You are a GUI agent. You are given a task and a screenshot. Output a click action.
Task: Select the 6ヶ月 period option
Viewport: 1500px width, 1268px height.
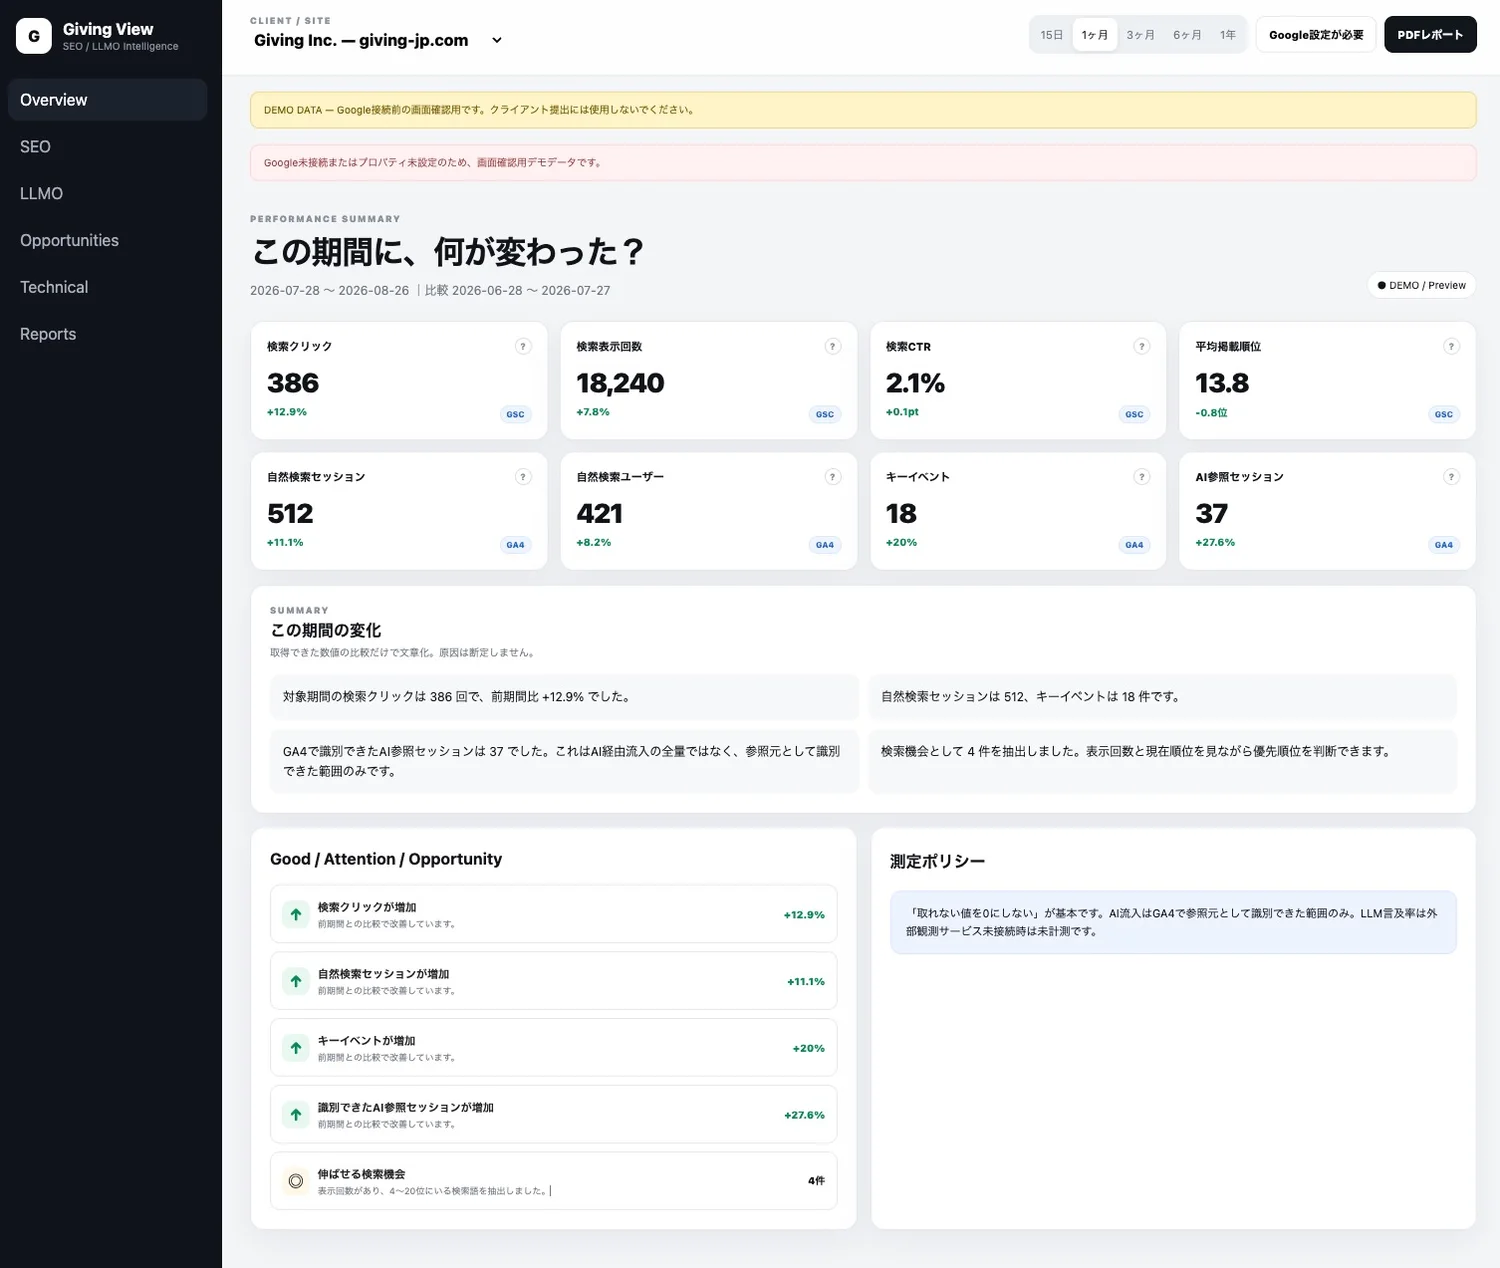[1187, 35]
